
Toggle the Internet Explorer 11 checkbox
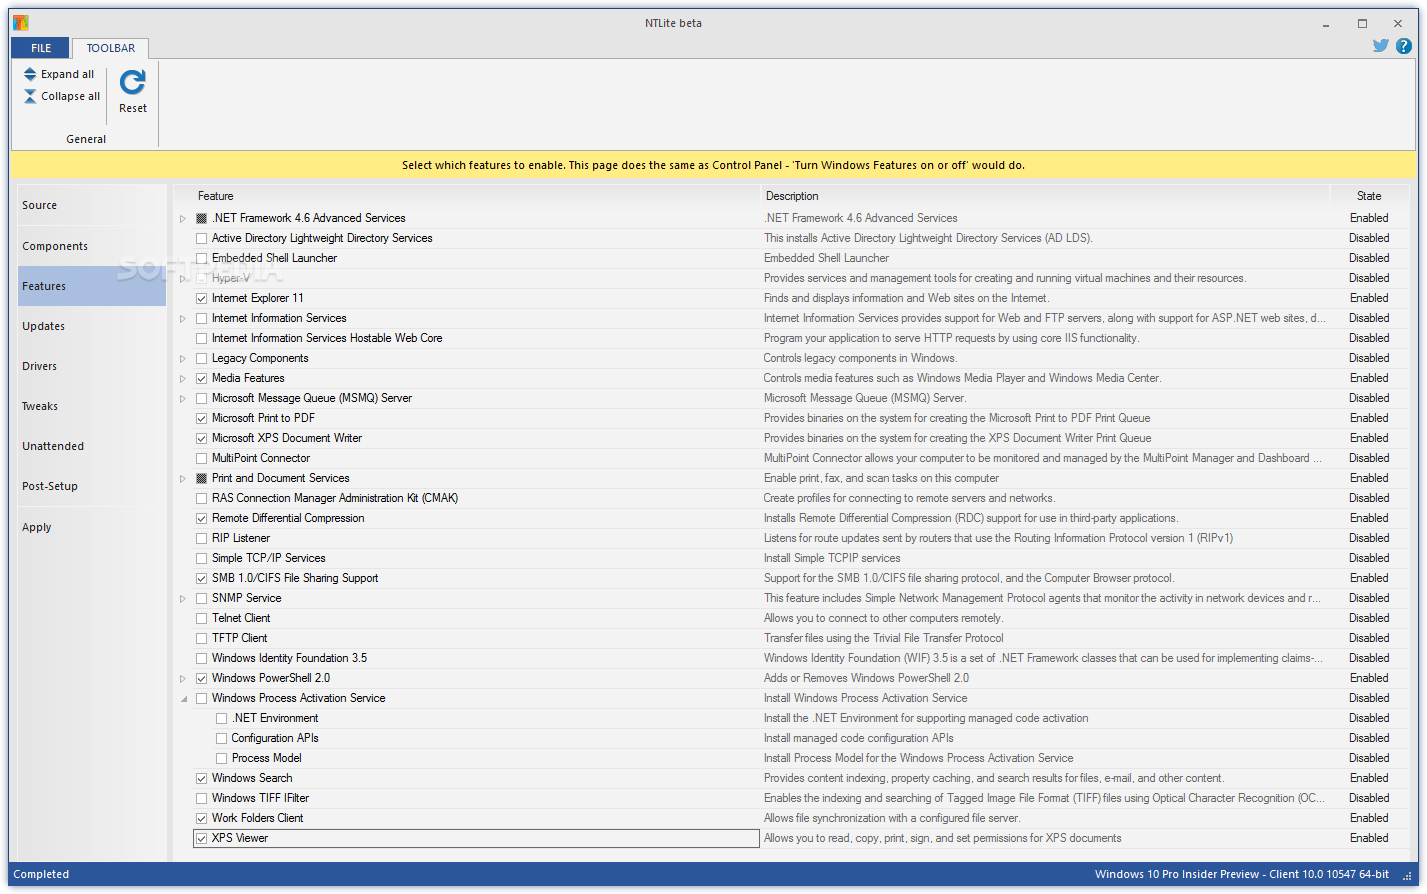click(x=202, y=298)
